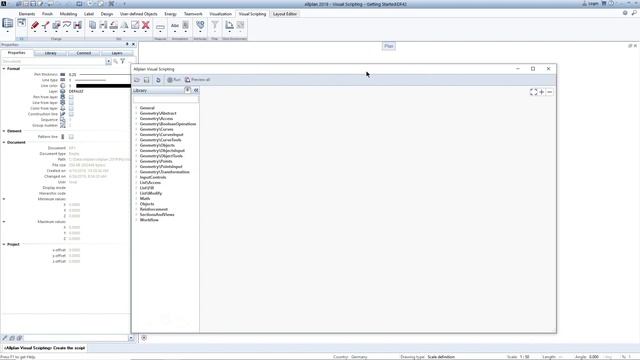Expand the Reinforcement library node

pos(136,209)
